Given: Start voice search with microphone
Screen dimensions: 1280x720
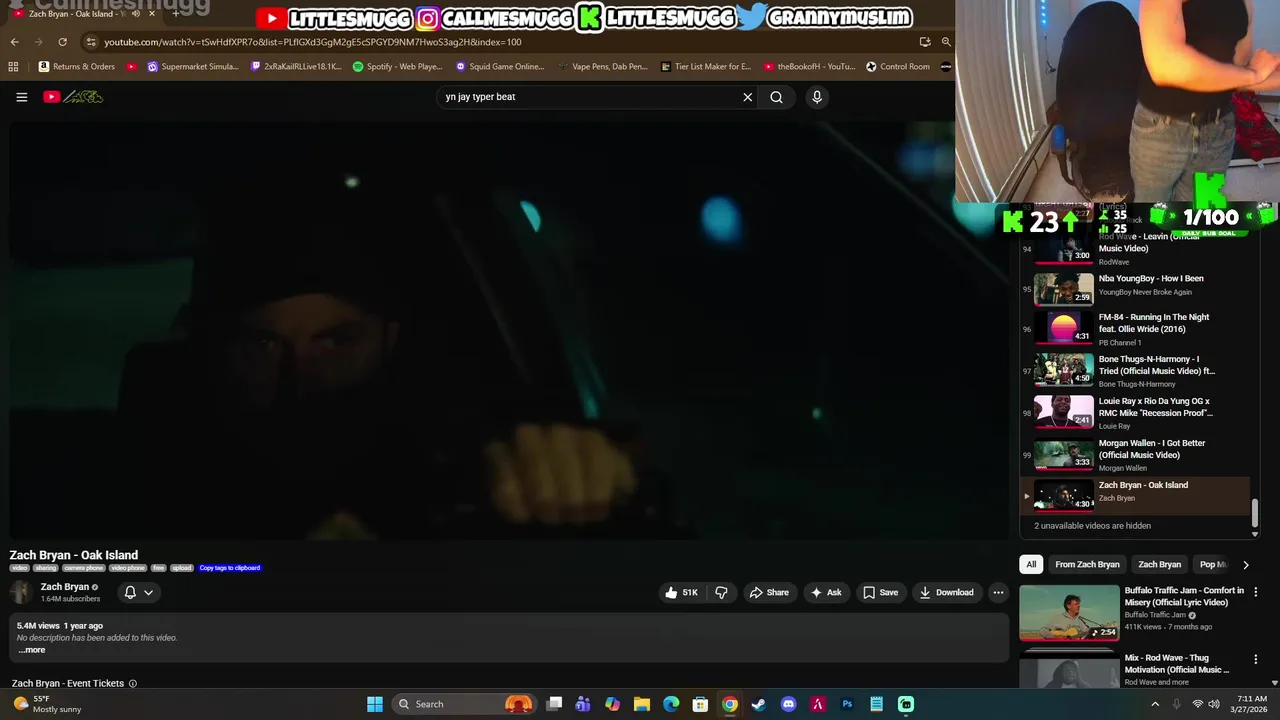Looking at the screenshot, I should pos(817,97).
